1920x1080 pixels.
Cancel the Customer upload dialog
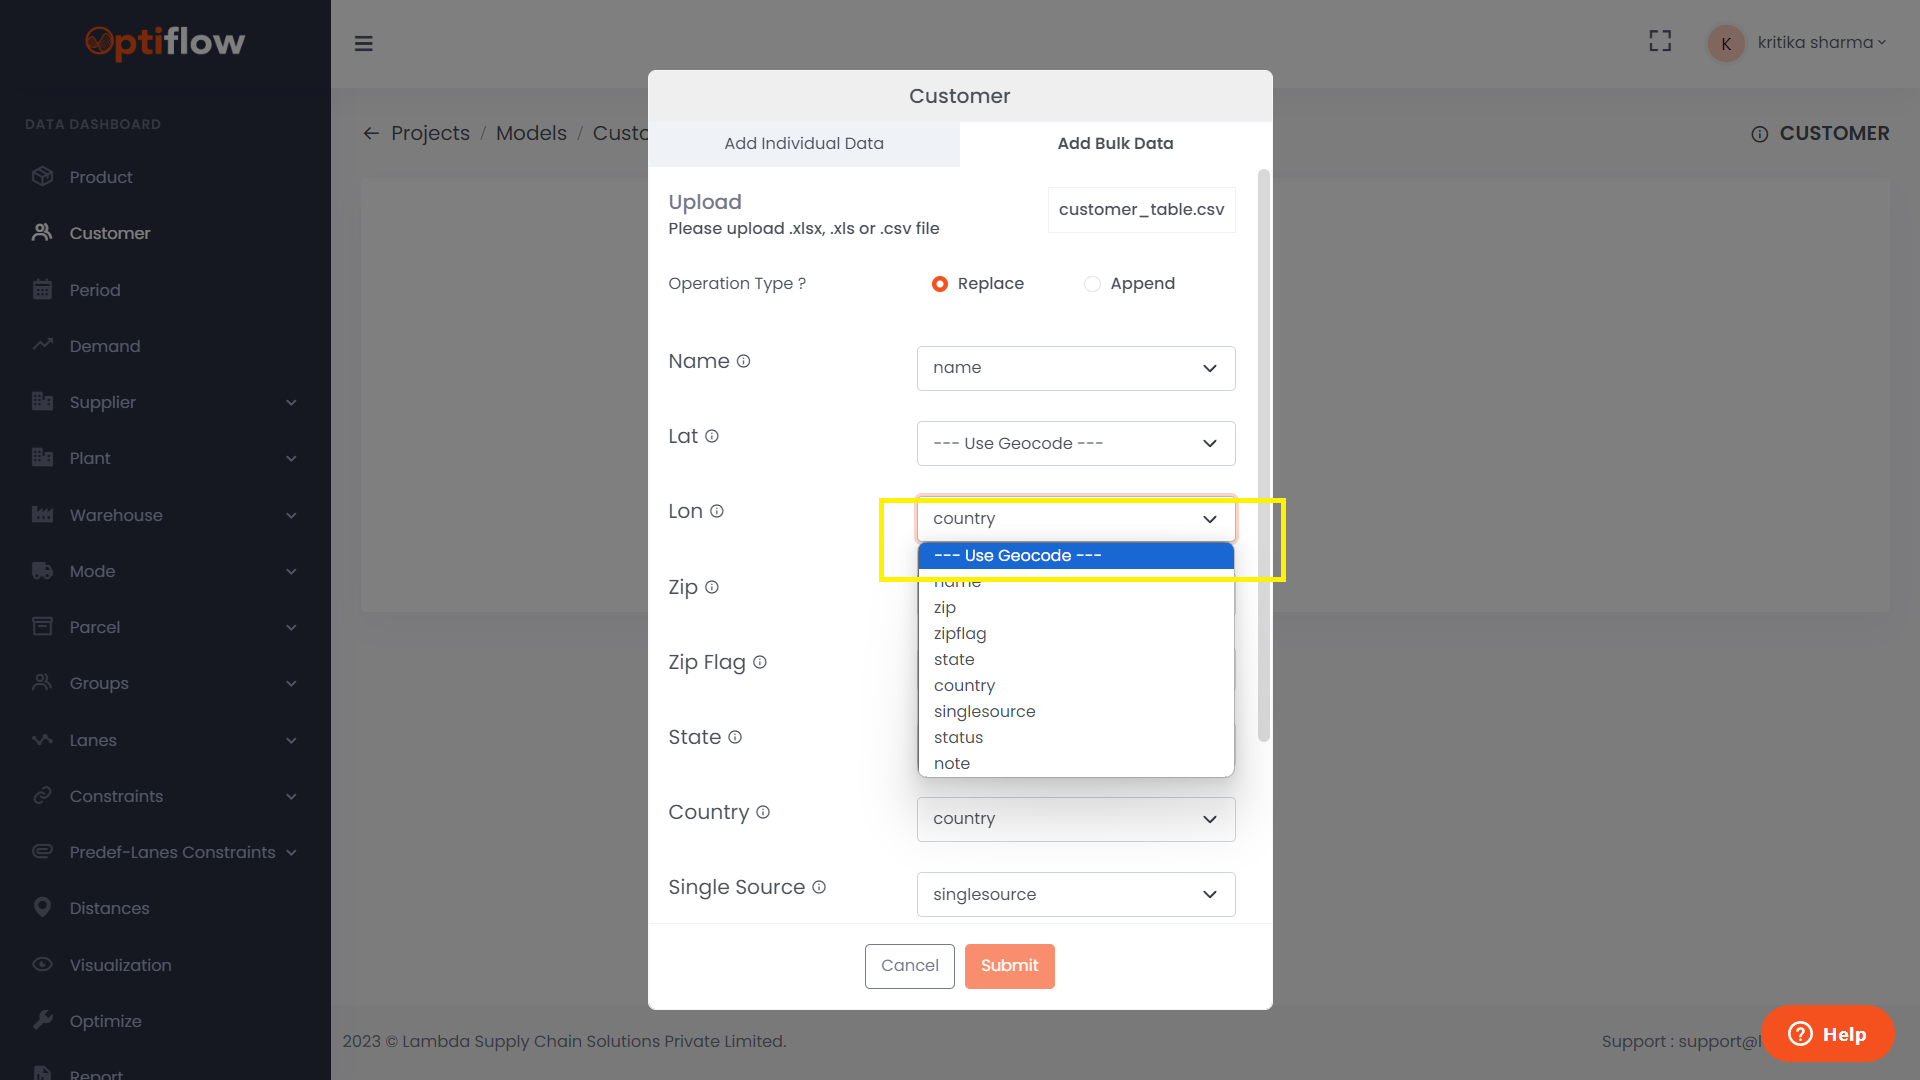click(x=909, y=966)
